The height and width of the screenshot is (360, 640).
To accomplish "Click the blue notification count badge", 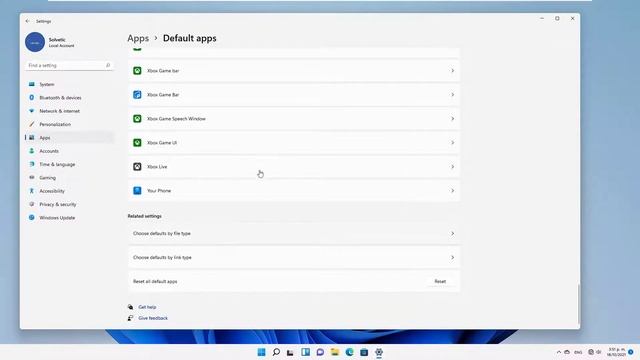I will [631, 352].
